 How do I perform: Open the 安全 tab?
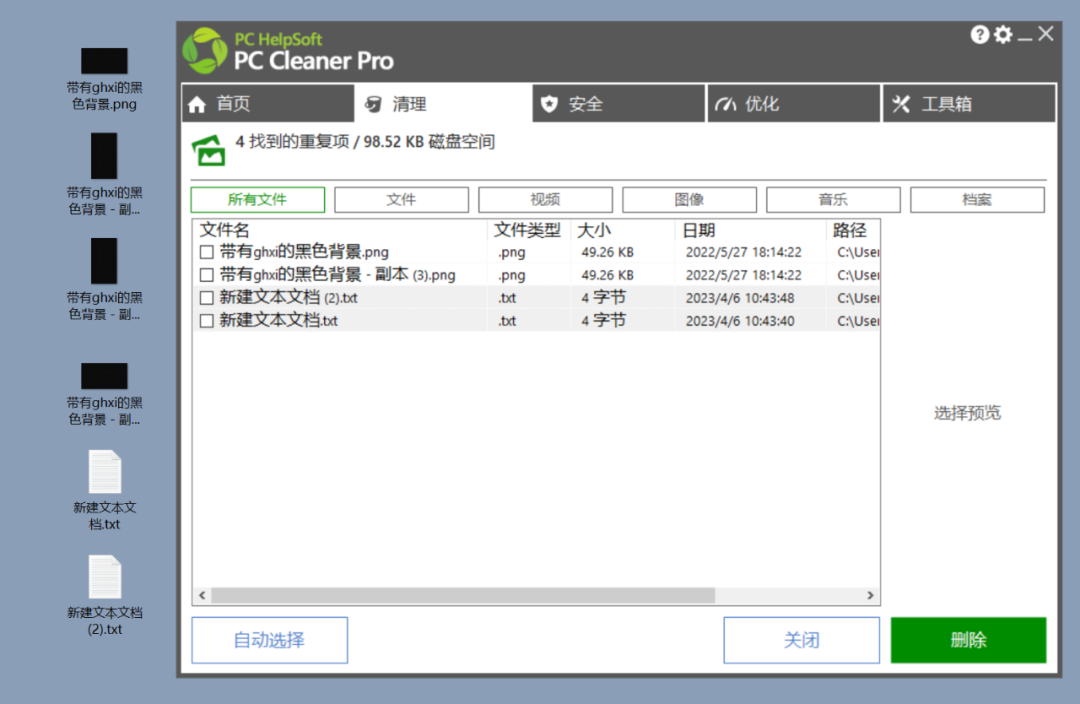(x=619, y=103)
